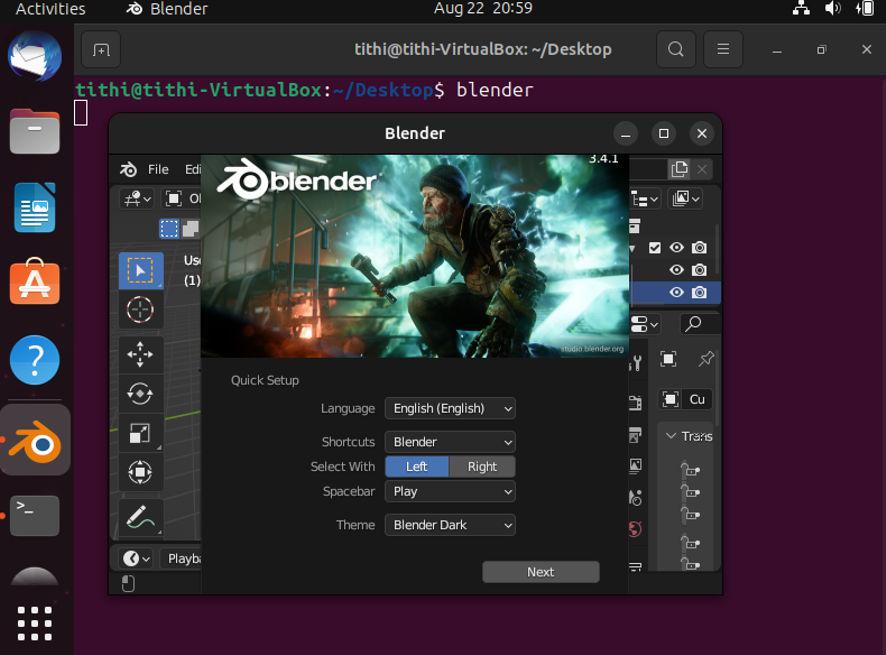
Task: Uncheck the collection exclude checkbox in outliner
Action: 654,248
